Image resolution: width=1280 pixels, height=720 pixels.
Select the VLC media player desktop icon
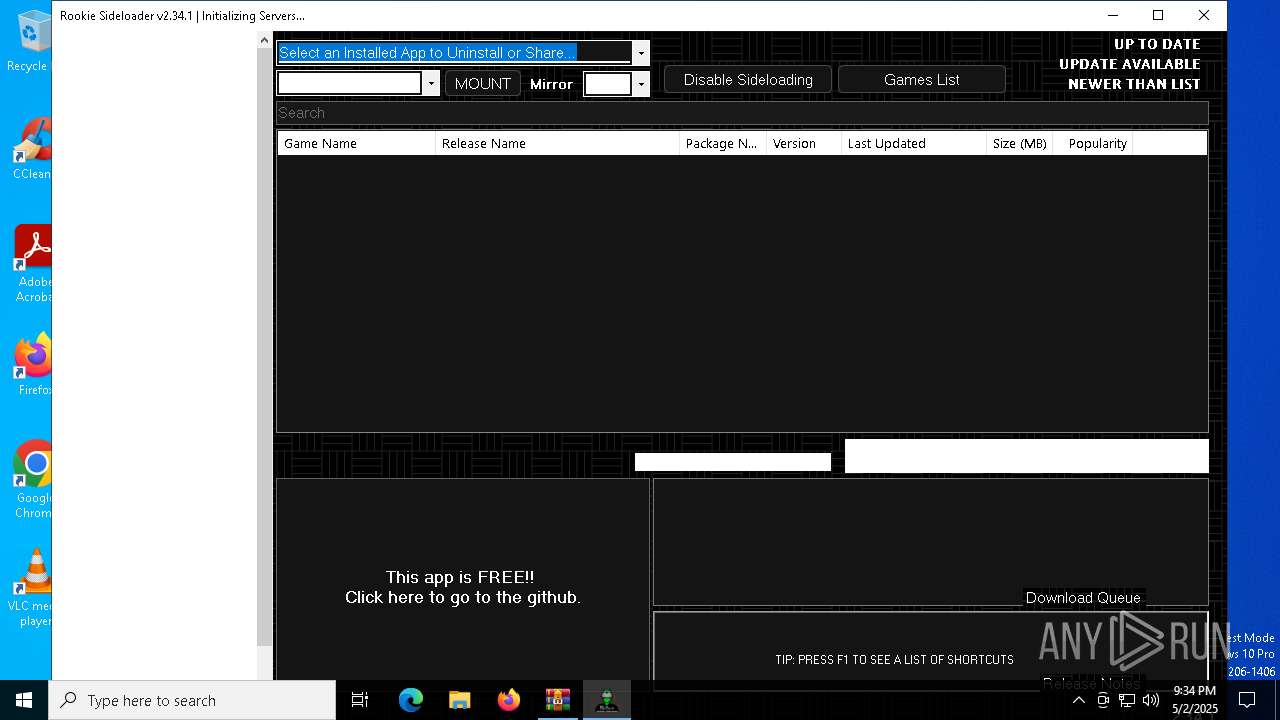tap(32, 588)
